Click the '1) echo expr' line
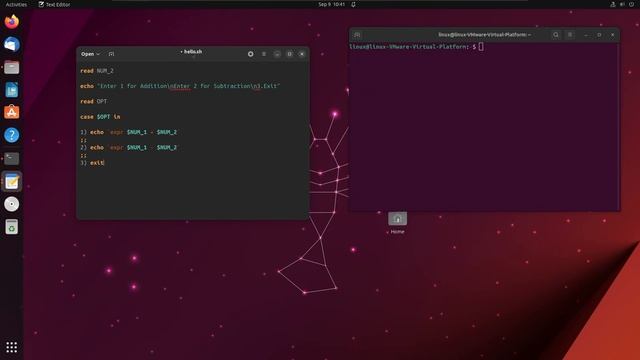The width and height of the screenshot is (640, 360). (129, 132)
